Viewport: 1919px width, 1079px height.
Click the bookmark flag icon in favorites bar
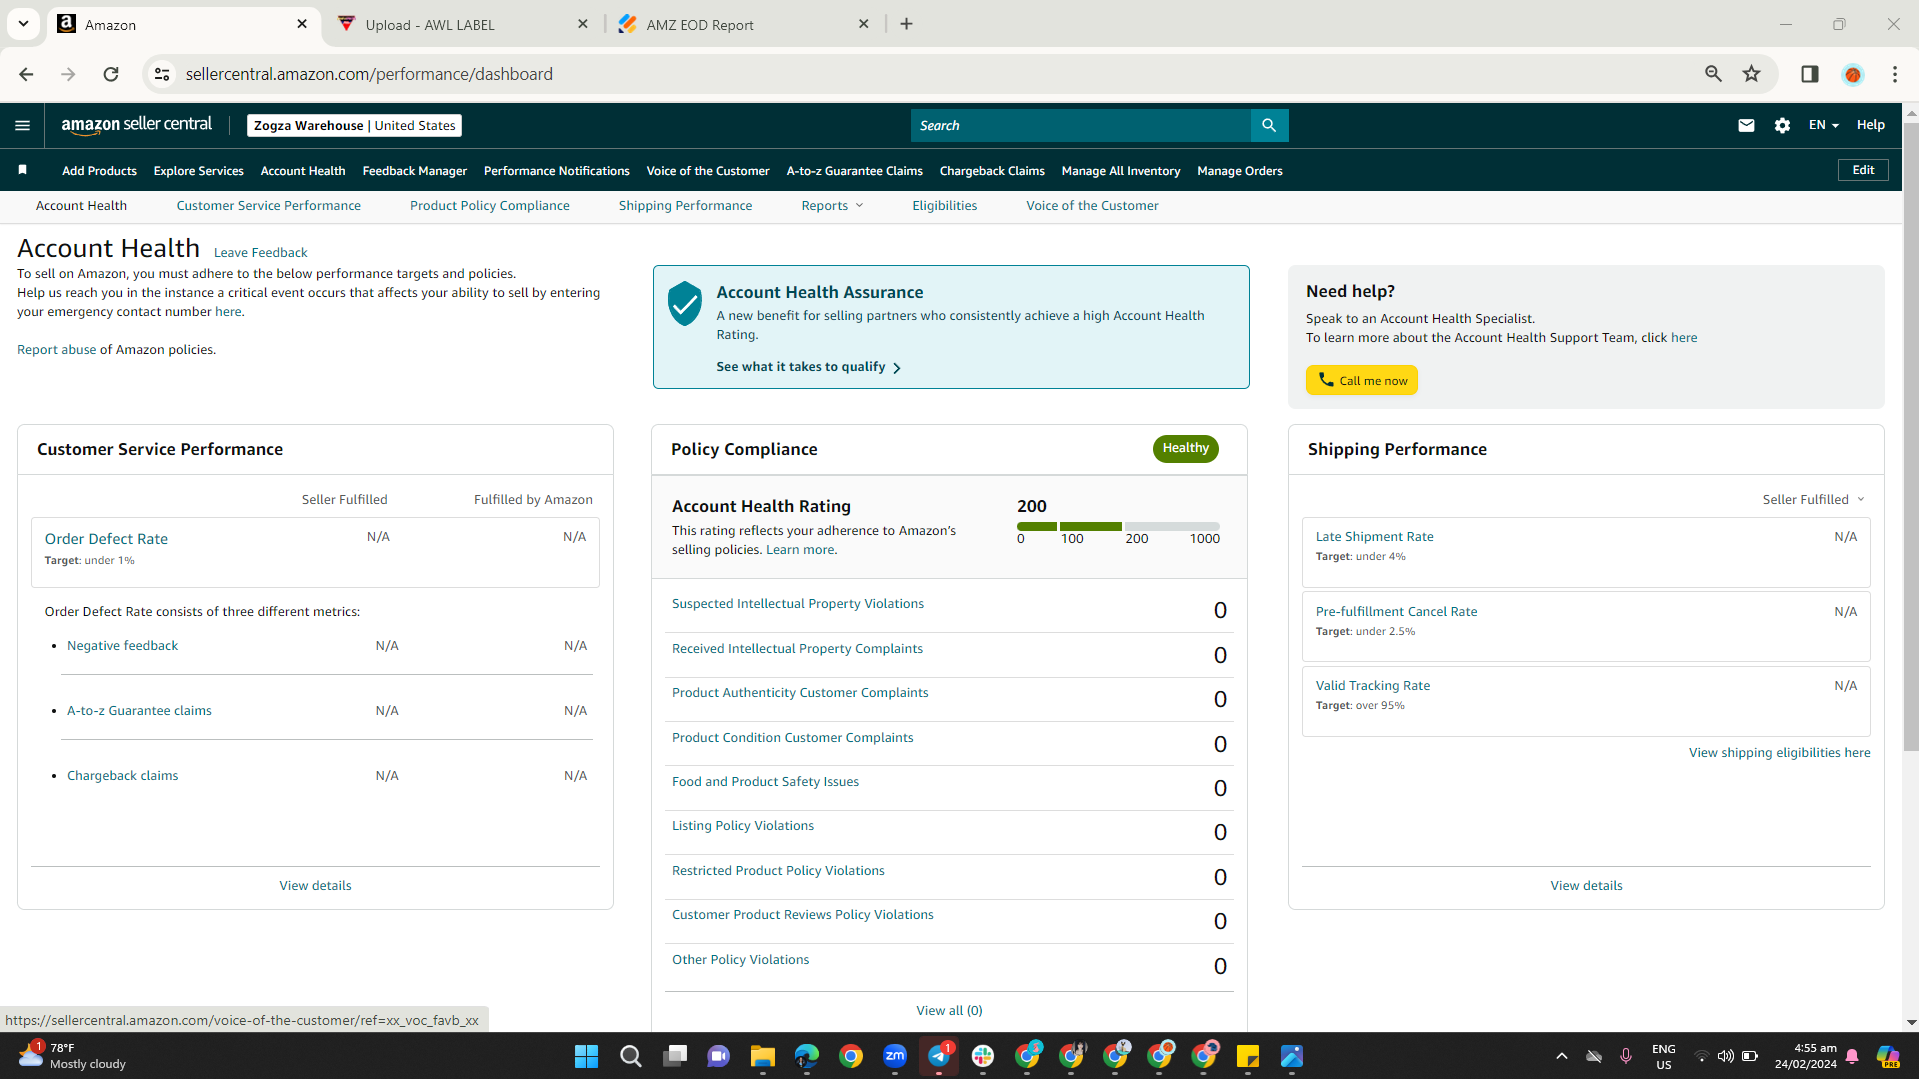click(22, 170)
